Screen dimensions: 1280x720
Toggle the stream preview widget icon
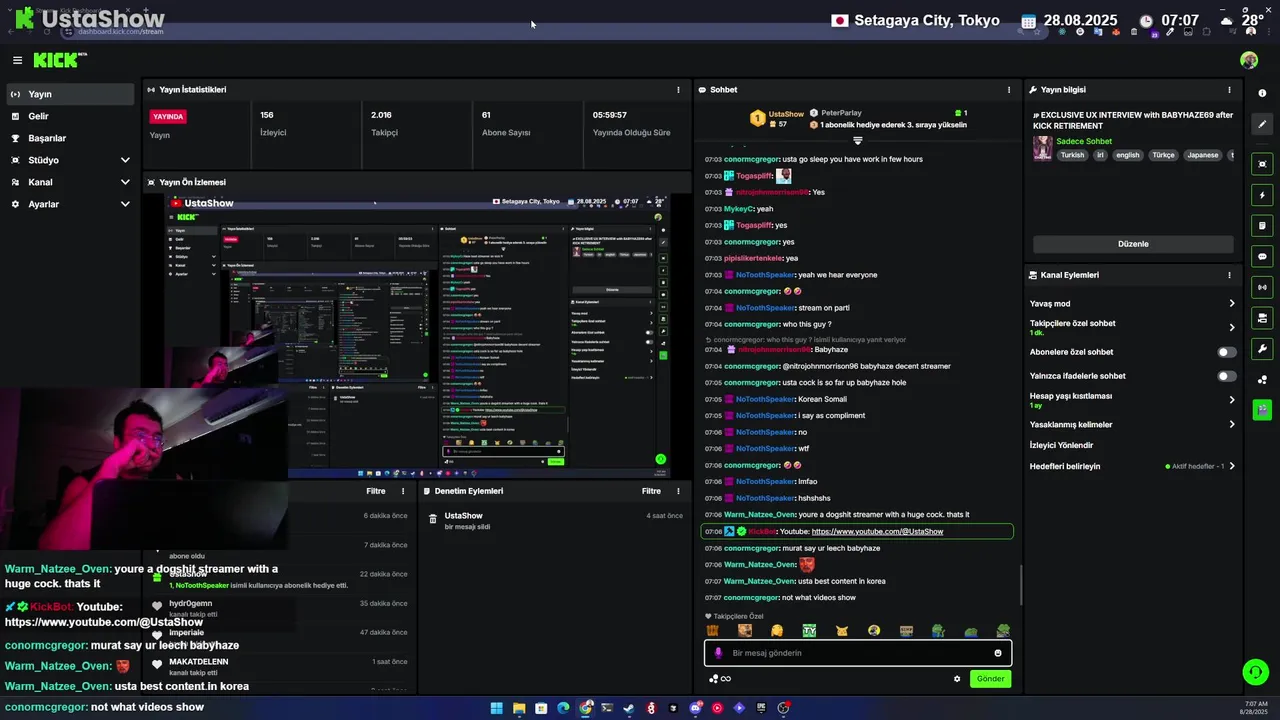coord(1262,164)
